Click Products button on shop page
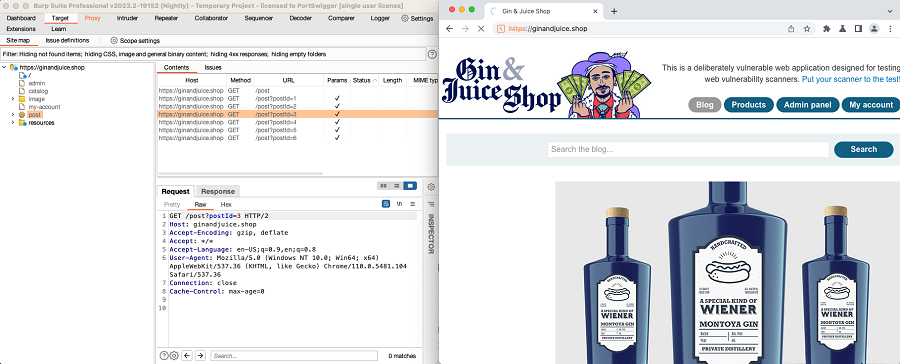 click(x=748, y=105)
